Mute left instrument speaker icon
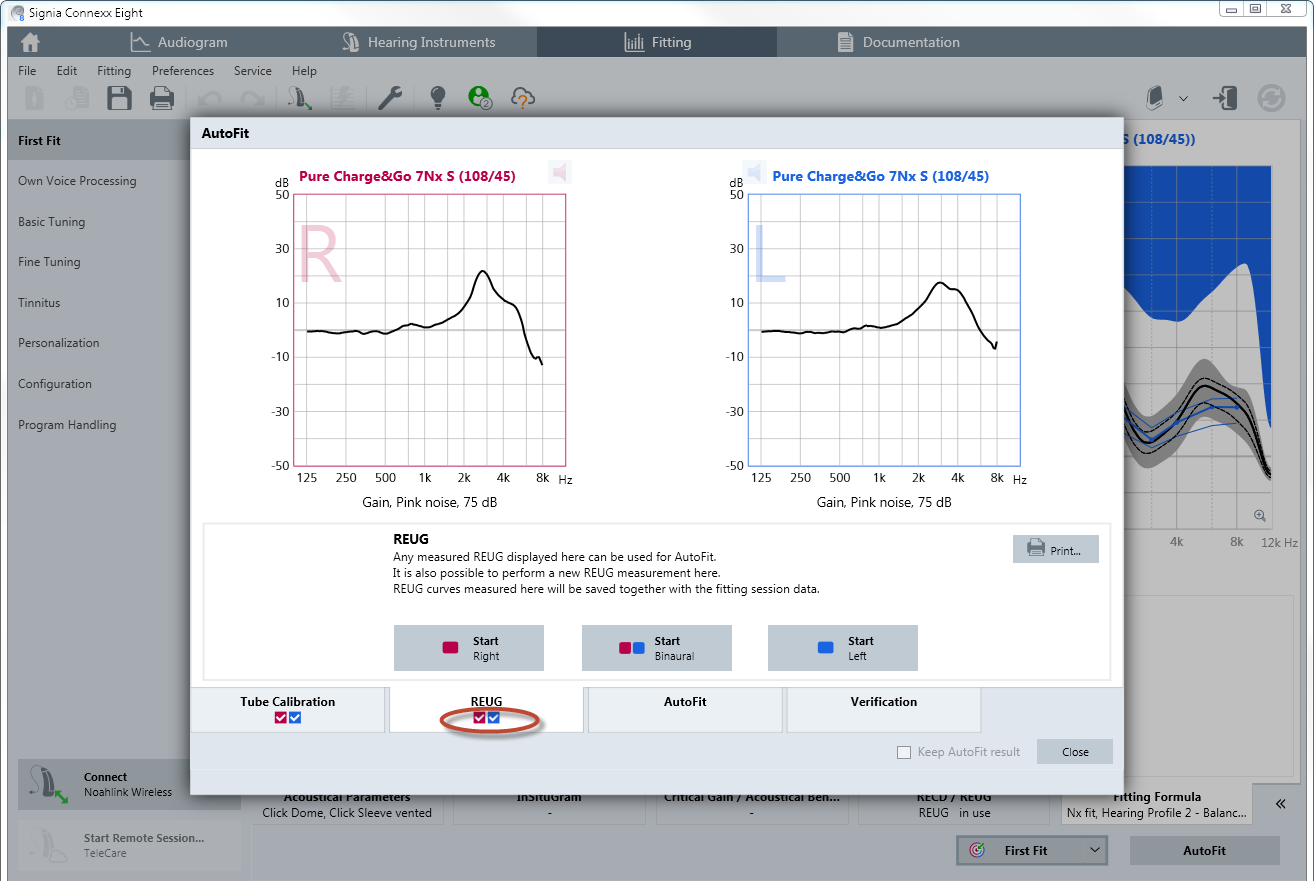The height and width of the screenshot is (881, 1314). (x=753, y=172)
